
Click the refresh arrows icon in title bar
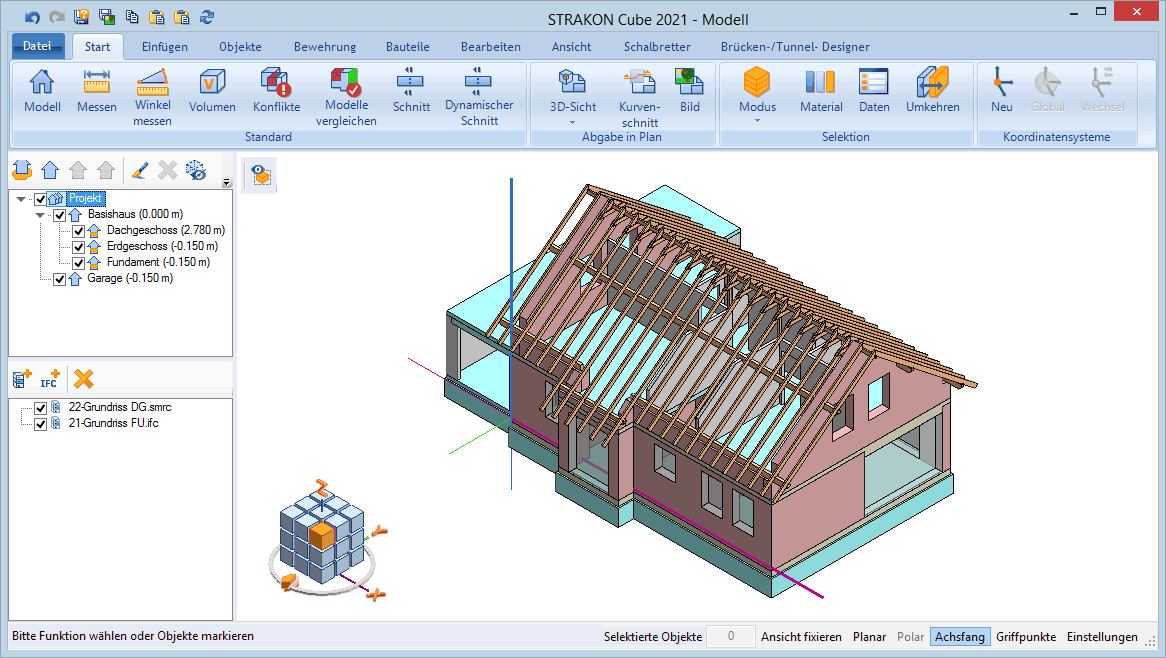coord(207,16)
